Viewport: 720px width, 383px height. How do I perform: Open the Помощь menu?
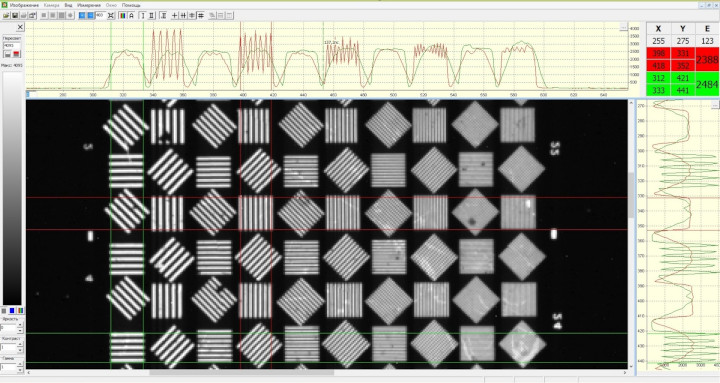[131, 5]
